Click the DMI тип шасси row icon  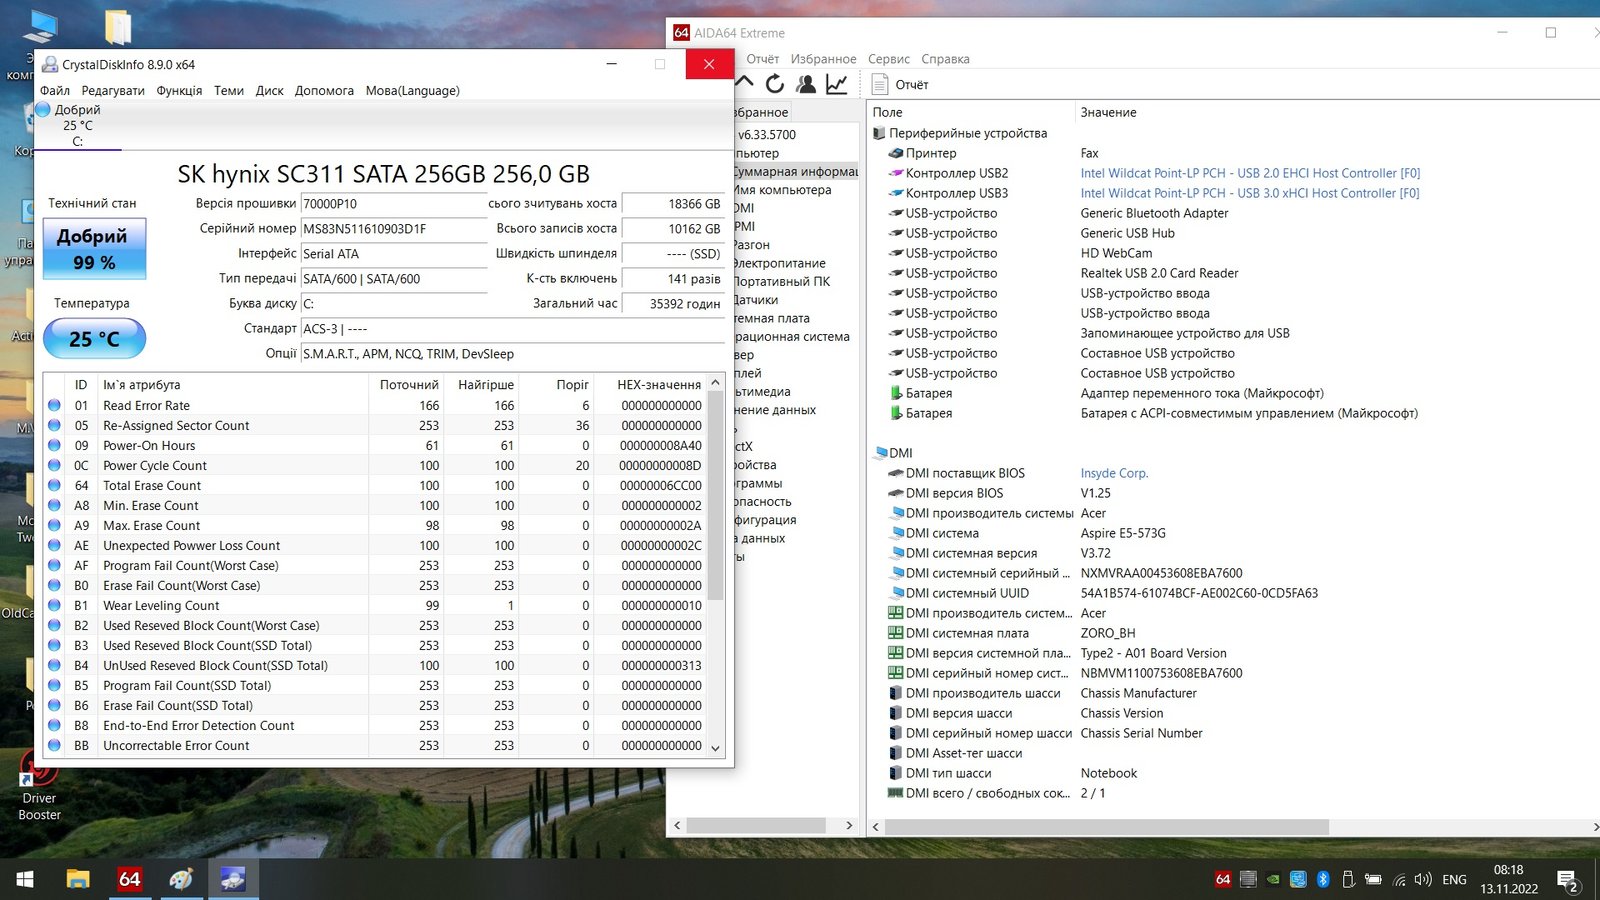[x=896, y=773]
